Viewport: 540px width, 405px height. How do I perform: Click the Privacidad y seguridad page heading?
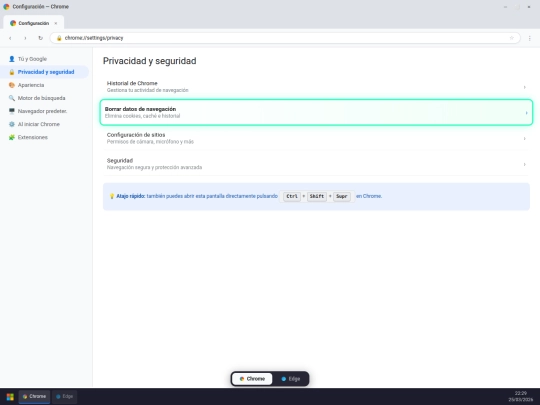[149, 61]
